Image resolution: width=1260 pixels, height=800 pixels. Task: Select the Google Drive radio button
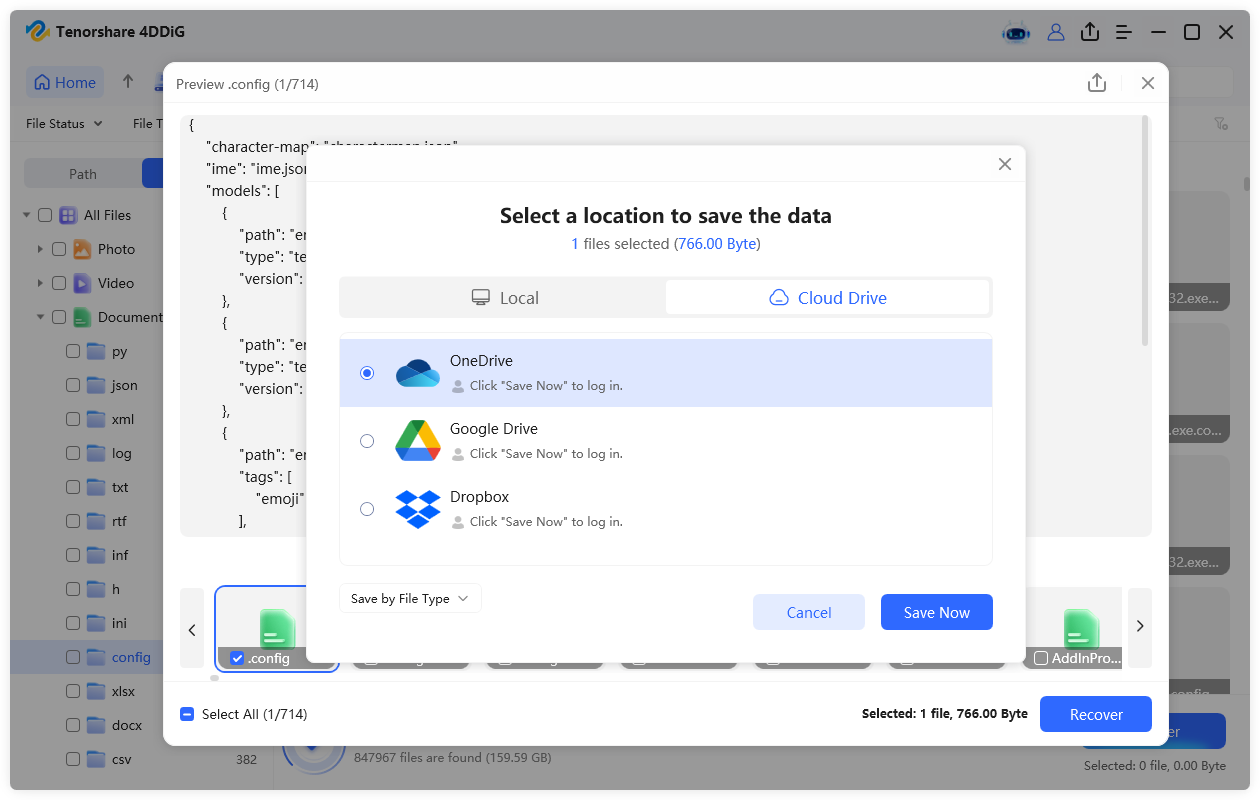367,441
